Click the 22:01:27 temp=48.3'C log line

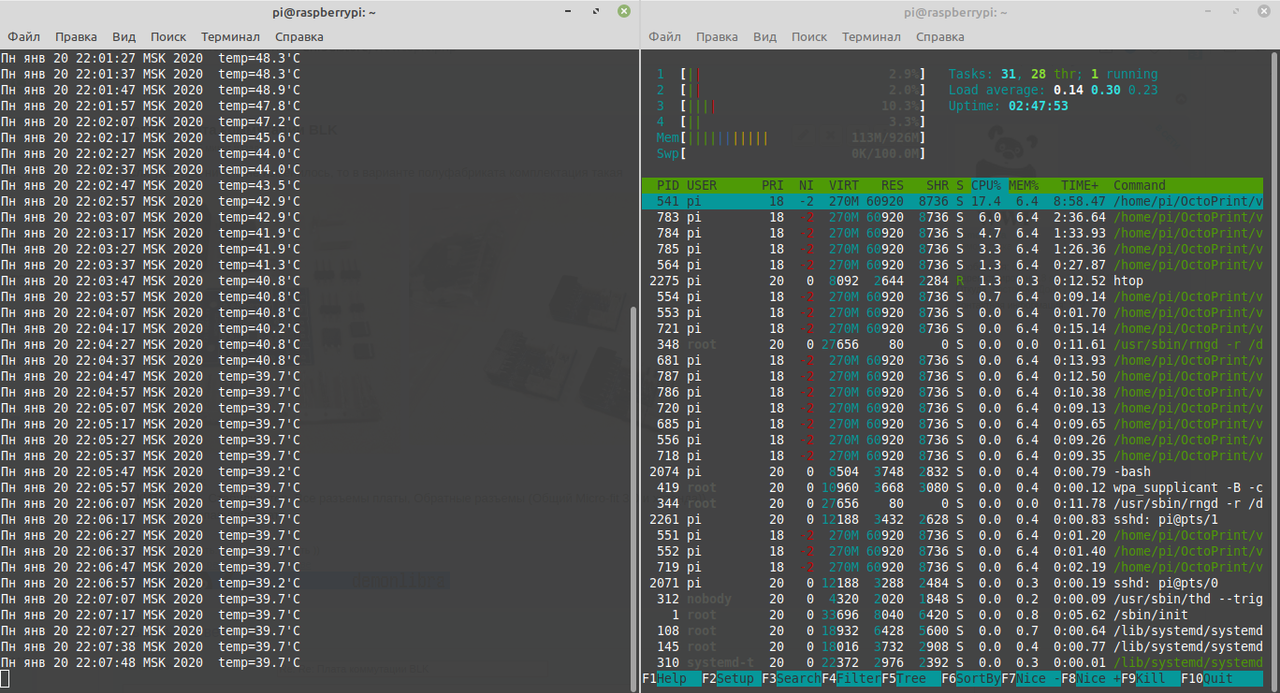(151, 58)
